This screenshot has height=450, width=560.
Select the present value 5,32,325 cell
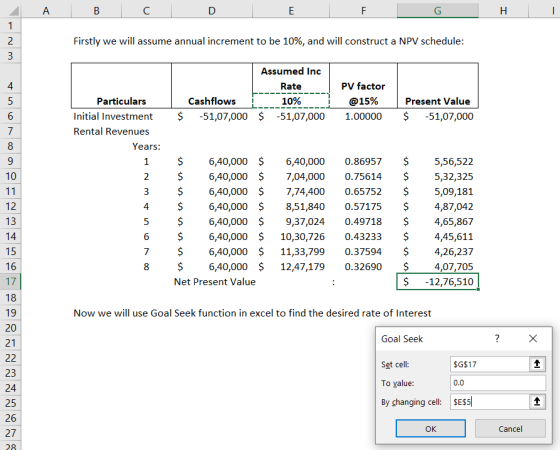click(x=438, y=176)
